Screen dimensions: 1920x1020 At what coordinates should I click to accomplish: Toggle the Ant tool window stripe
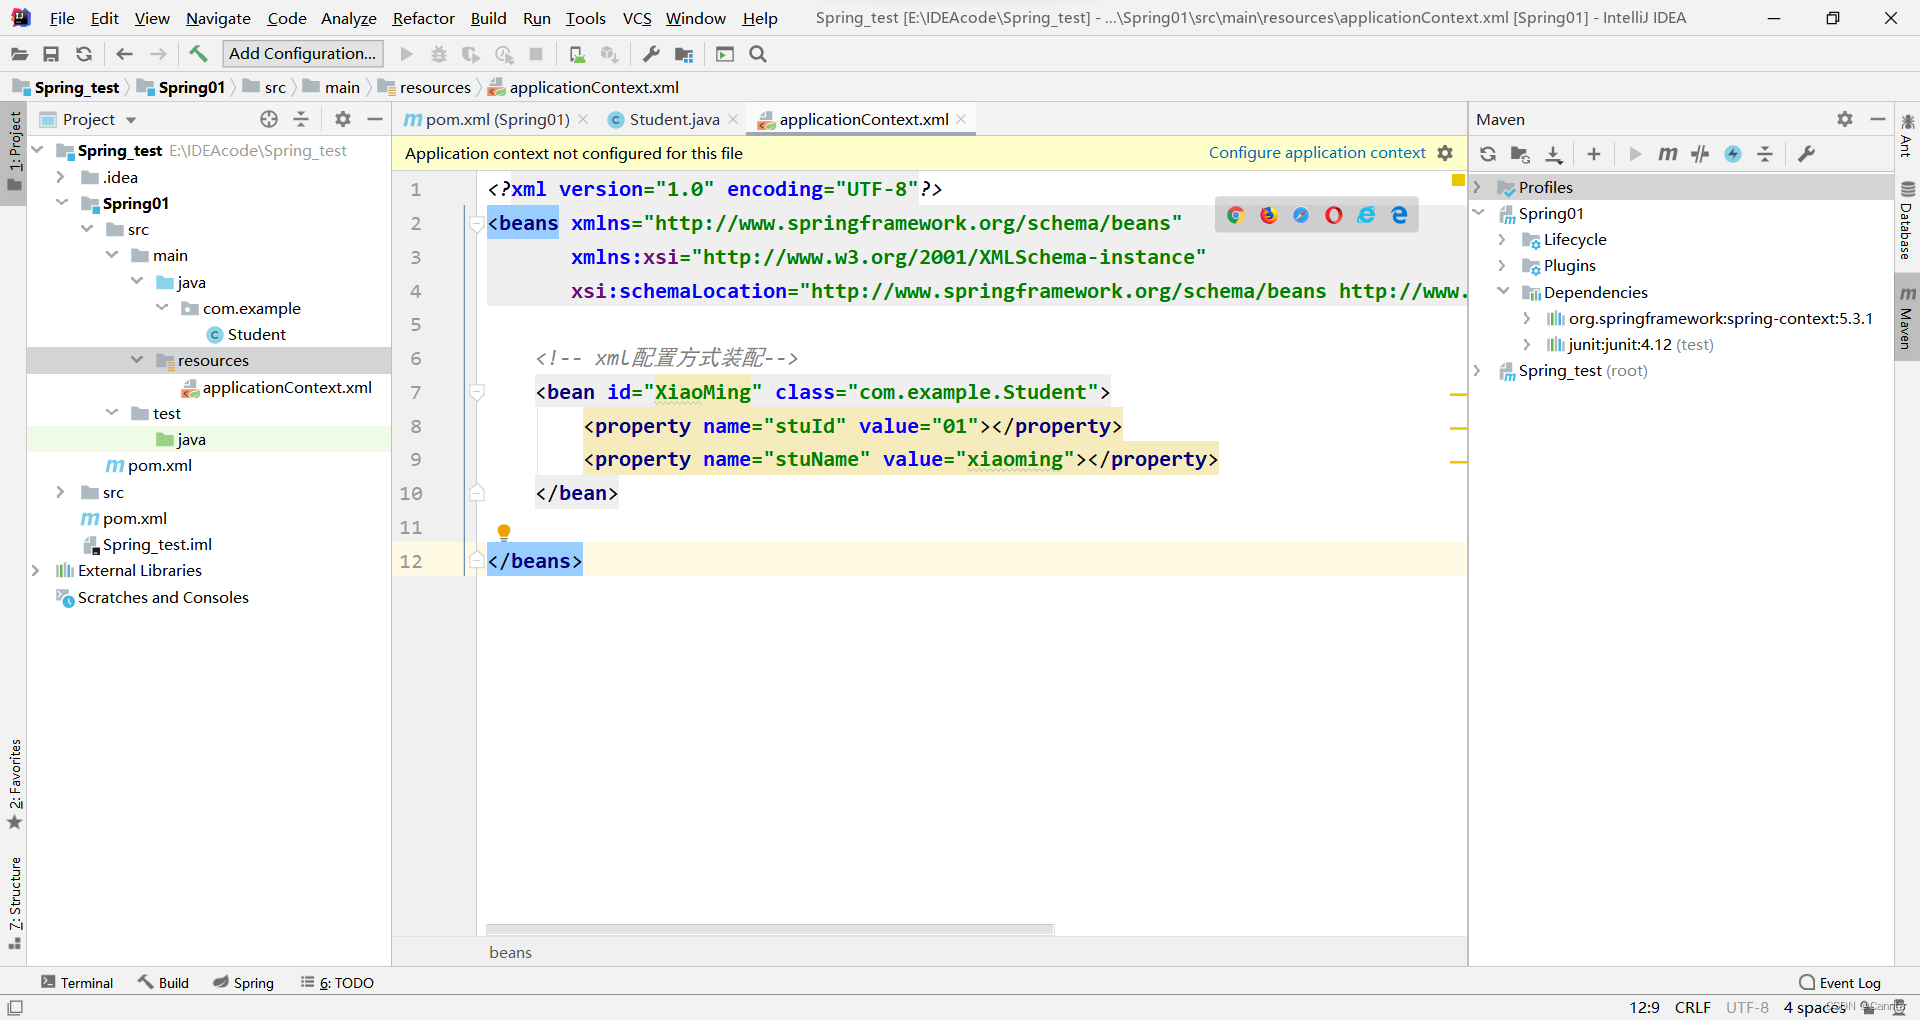1907,136
